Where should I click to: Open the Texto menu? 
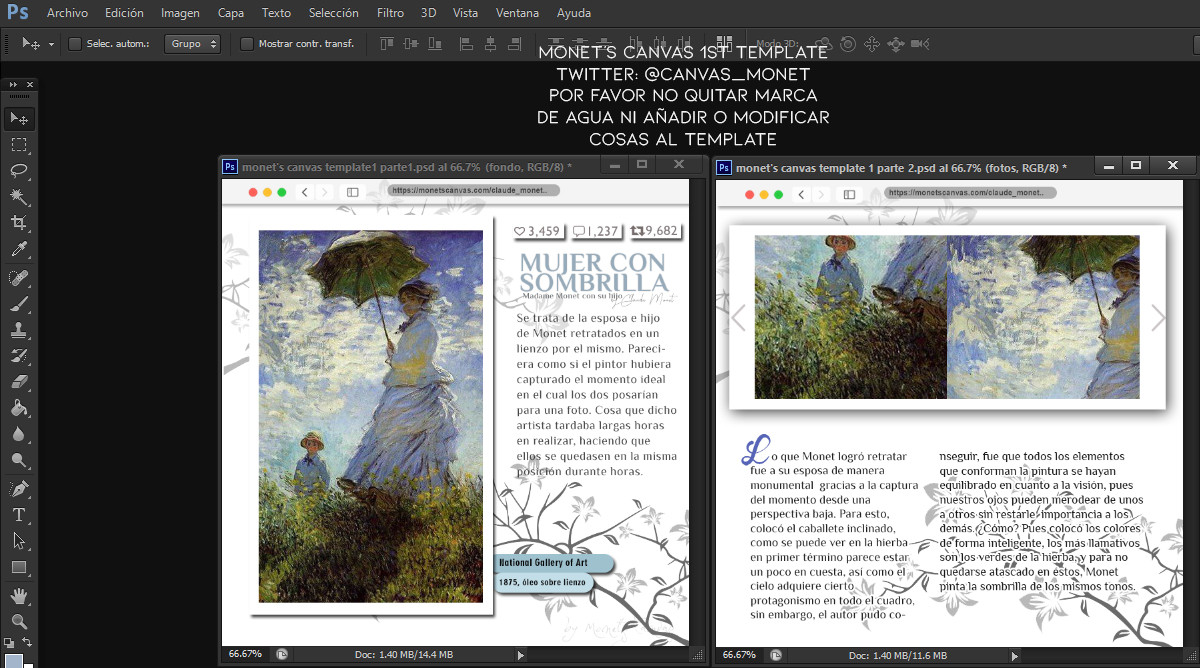(276, 13)
